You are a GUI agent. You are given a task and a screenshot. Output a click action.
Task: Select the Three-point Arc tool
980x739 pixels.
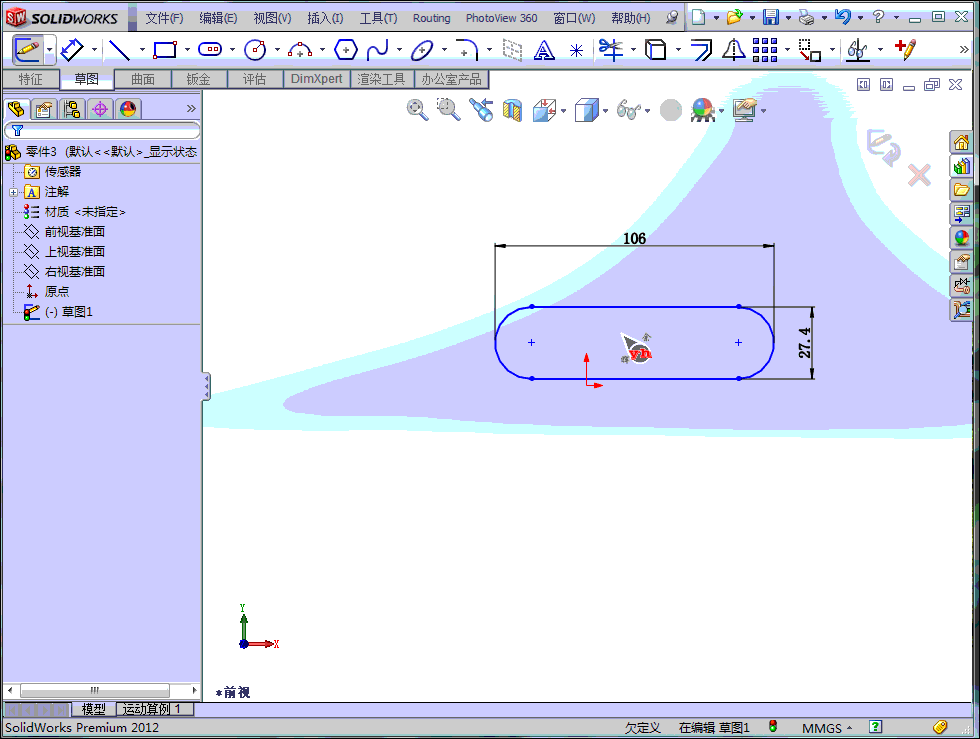[x=300, y=49]
